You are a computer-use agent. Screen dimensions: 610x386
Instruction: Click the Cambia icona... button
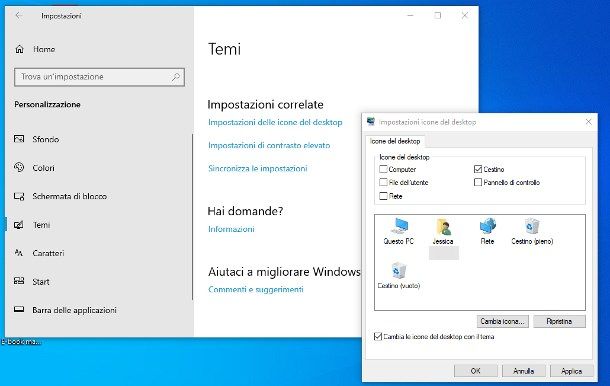click(x=502, y=321)
